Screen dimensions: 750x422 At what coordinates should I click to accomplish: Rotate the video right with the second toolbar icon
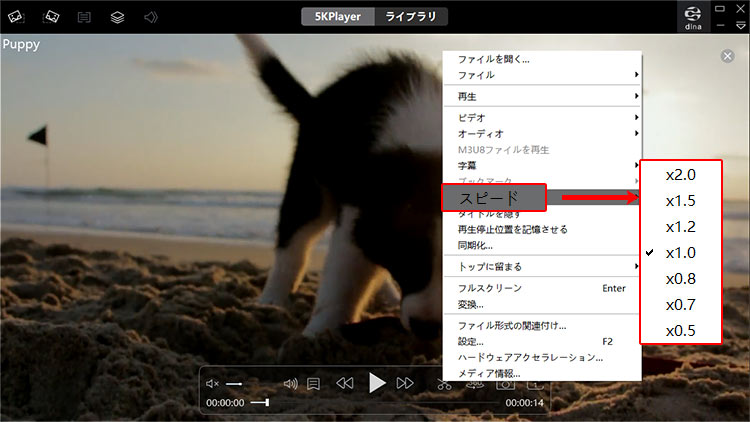click(51, 17)
